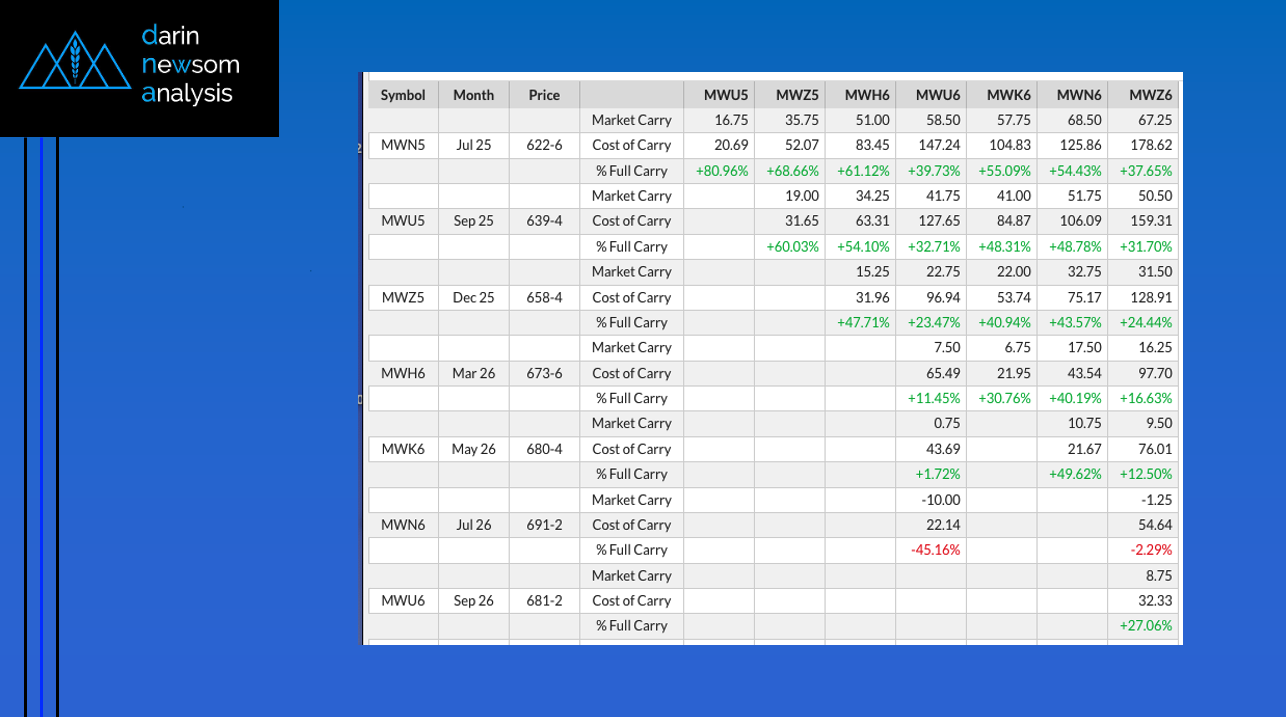Image resolution: width=1286 pixels, height=717 pixels.
Task: Click the Month column header
Action: pos(473,95)
